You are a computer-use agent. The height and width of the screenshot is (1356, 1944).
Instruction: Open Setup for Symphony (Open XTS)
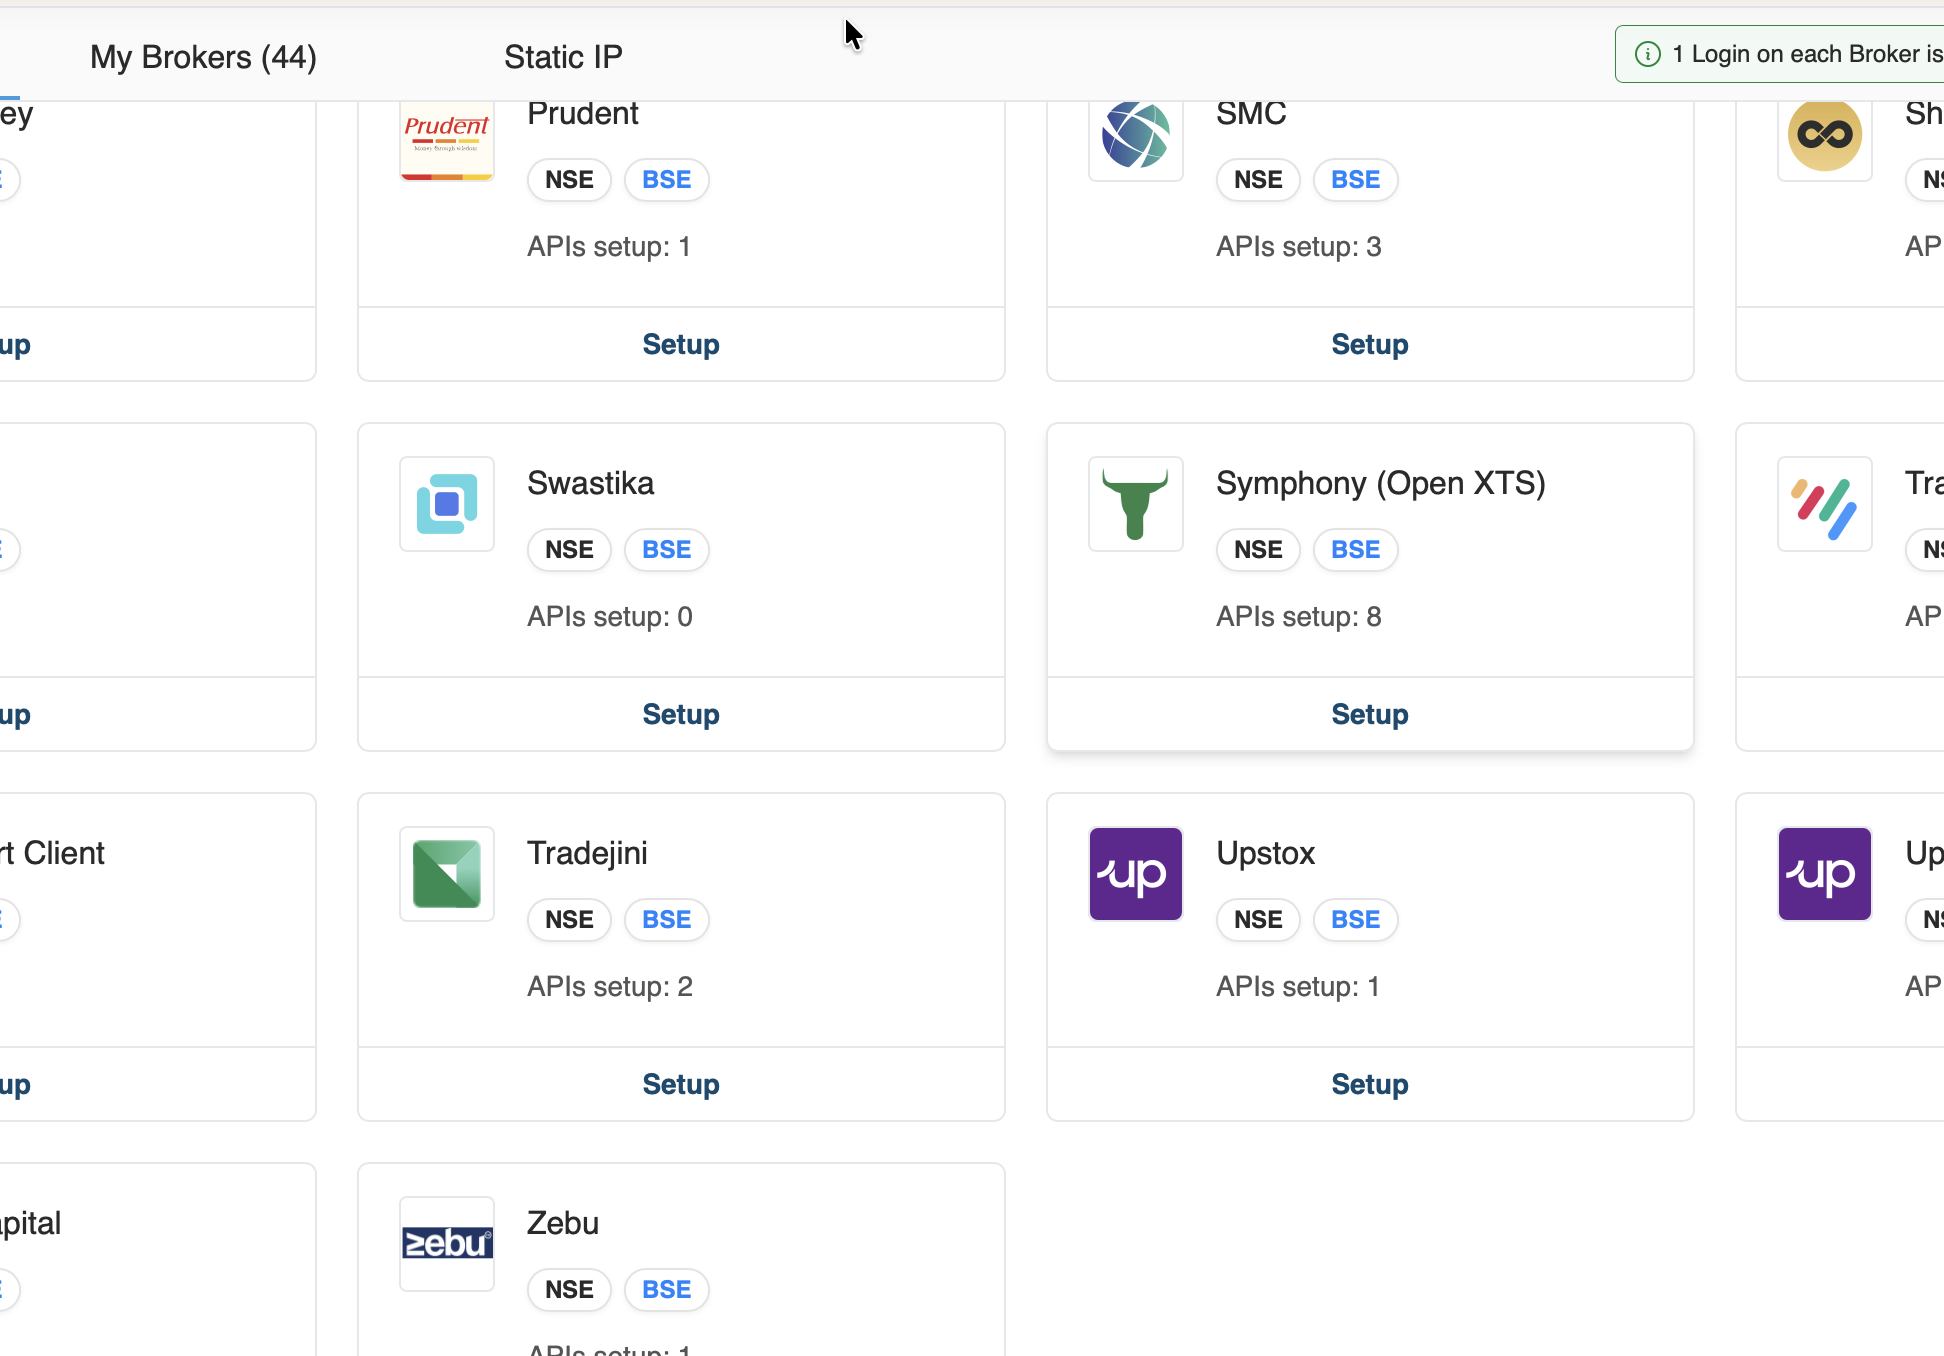click(1369, 714)
